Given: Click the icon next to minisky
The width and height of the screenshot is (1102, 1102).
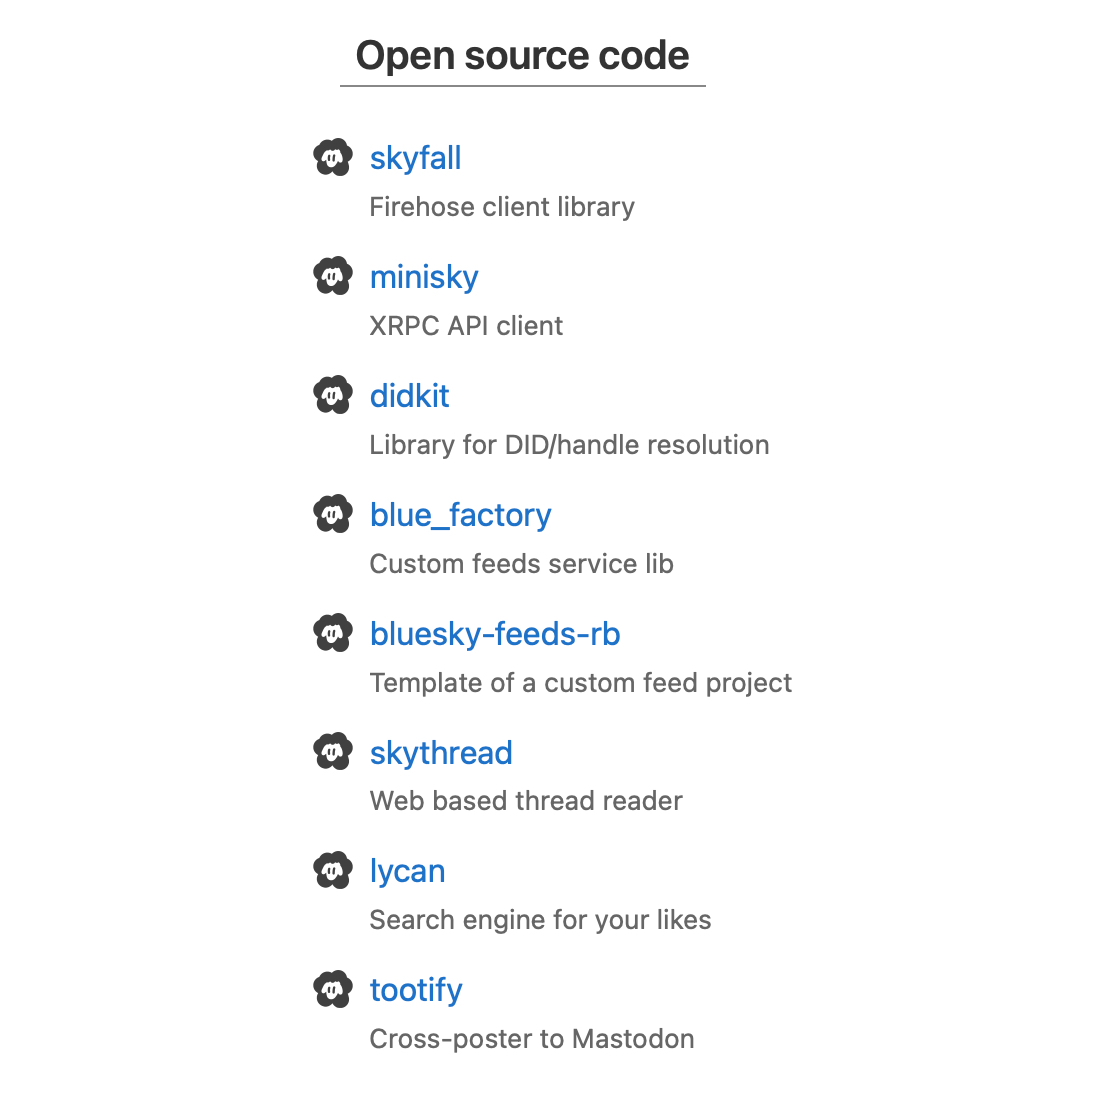Looking at the screenshot, I should (x=333, y=276).
